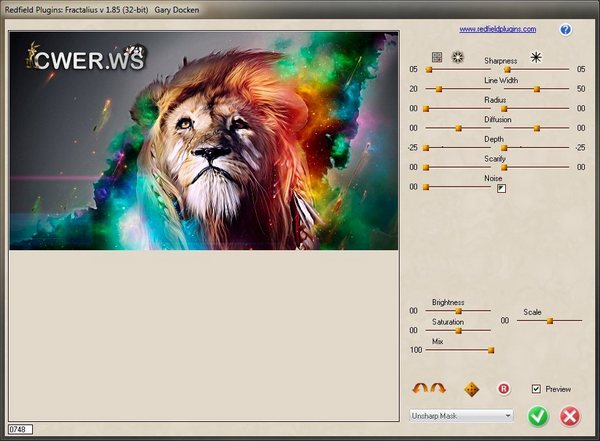Click the red R reset icon
600x441 pixels.
503,388
